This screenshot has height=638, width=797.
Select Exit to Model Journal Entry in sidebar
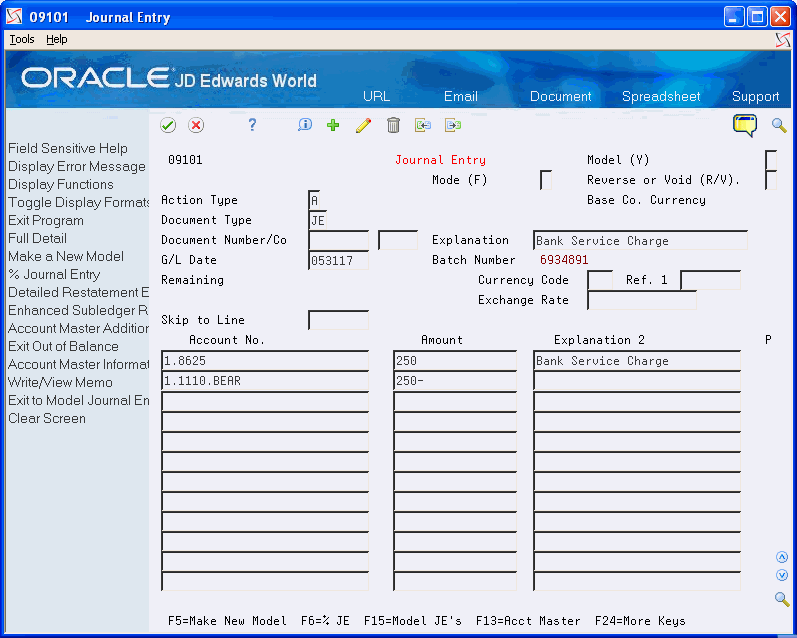coord(78,400)
